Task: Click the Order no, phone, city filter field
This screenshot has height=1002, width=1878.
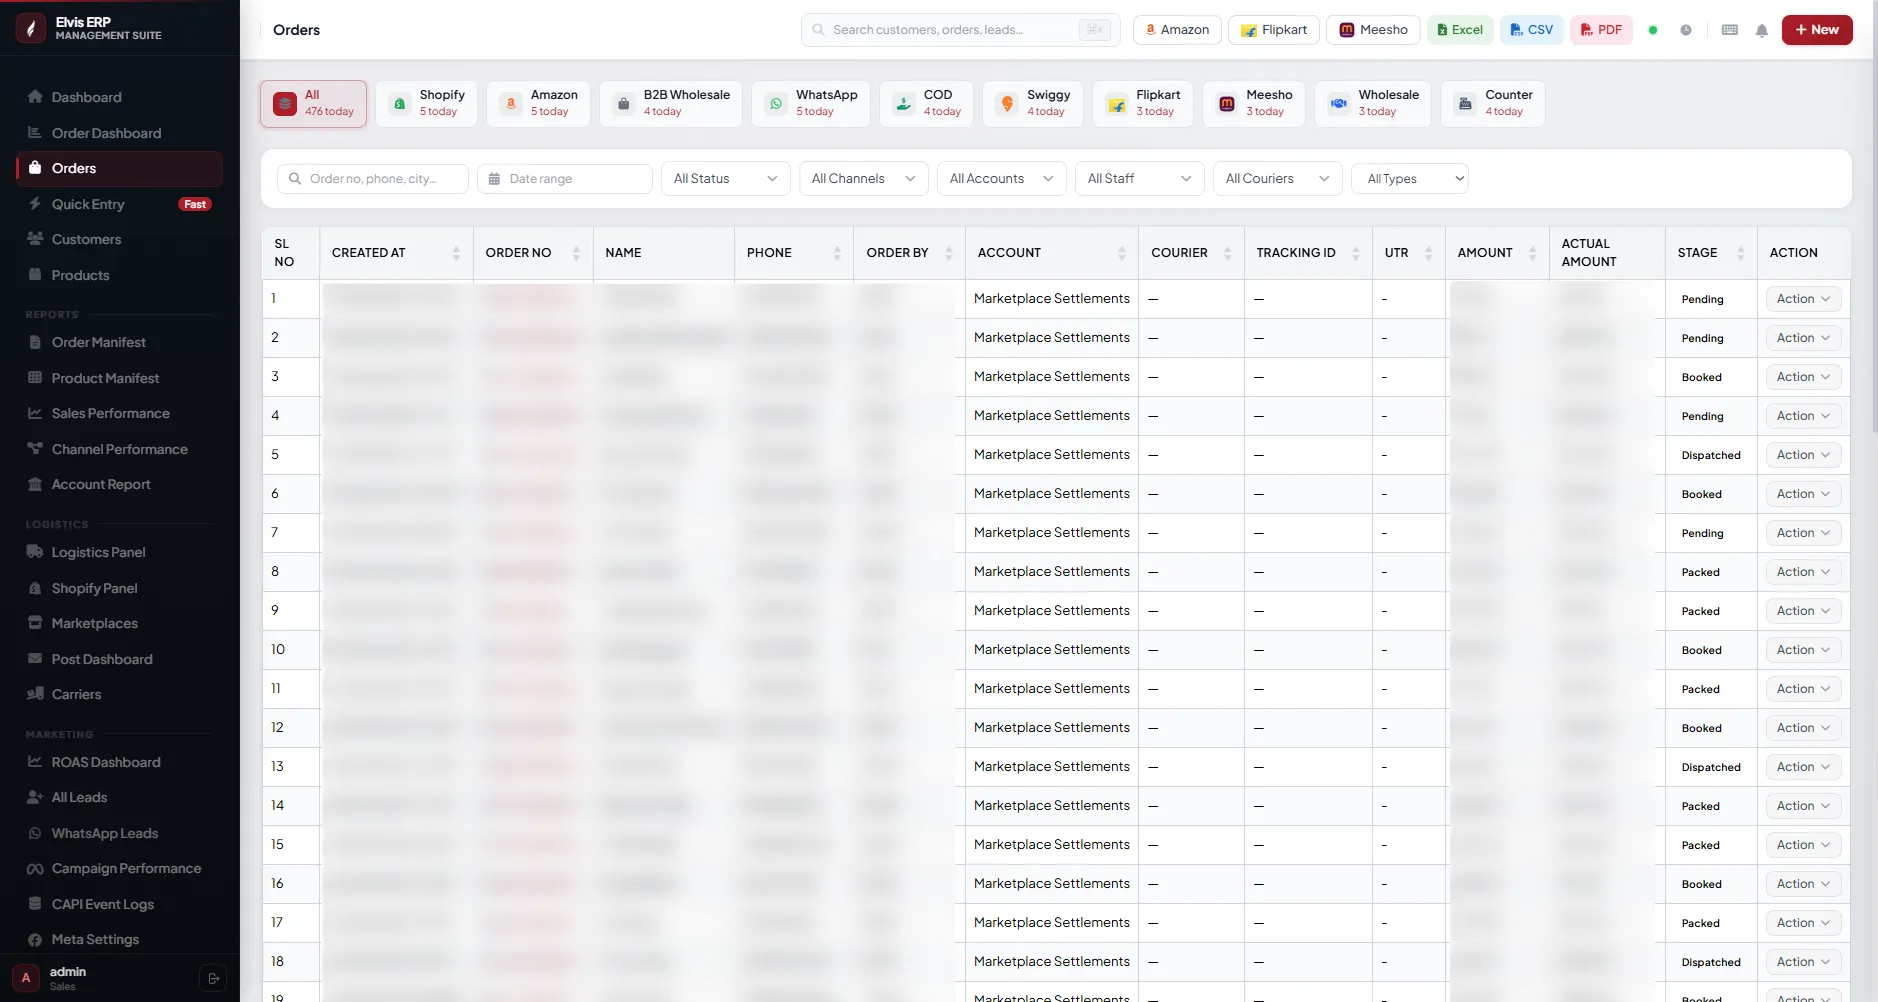Action: click(373, 179)
